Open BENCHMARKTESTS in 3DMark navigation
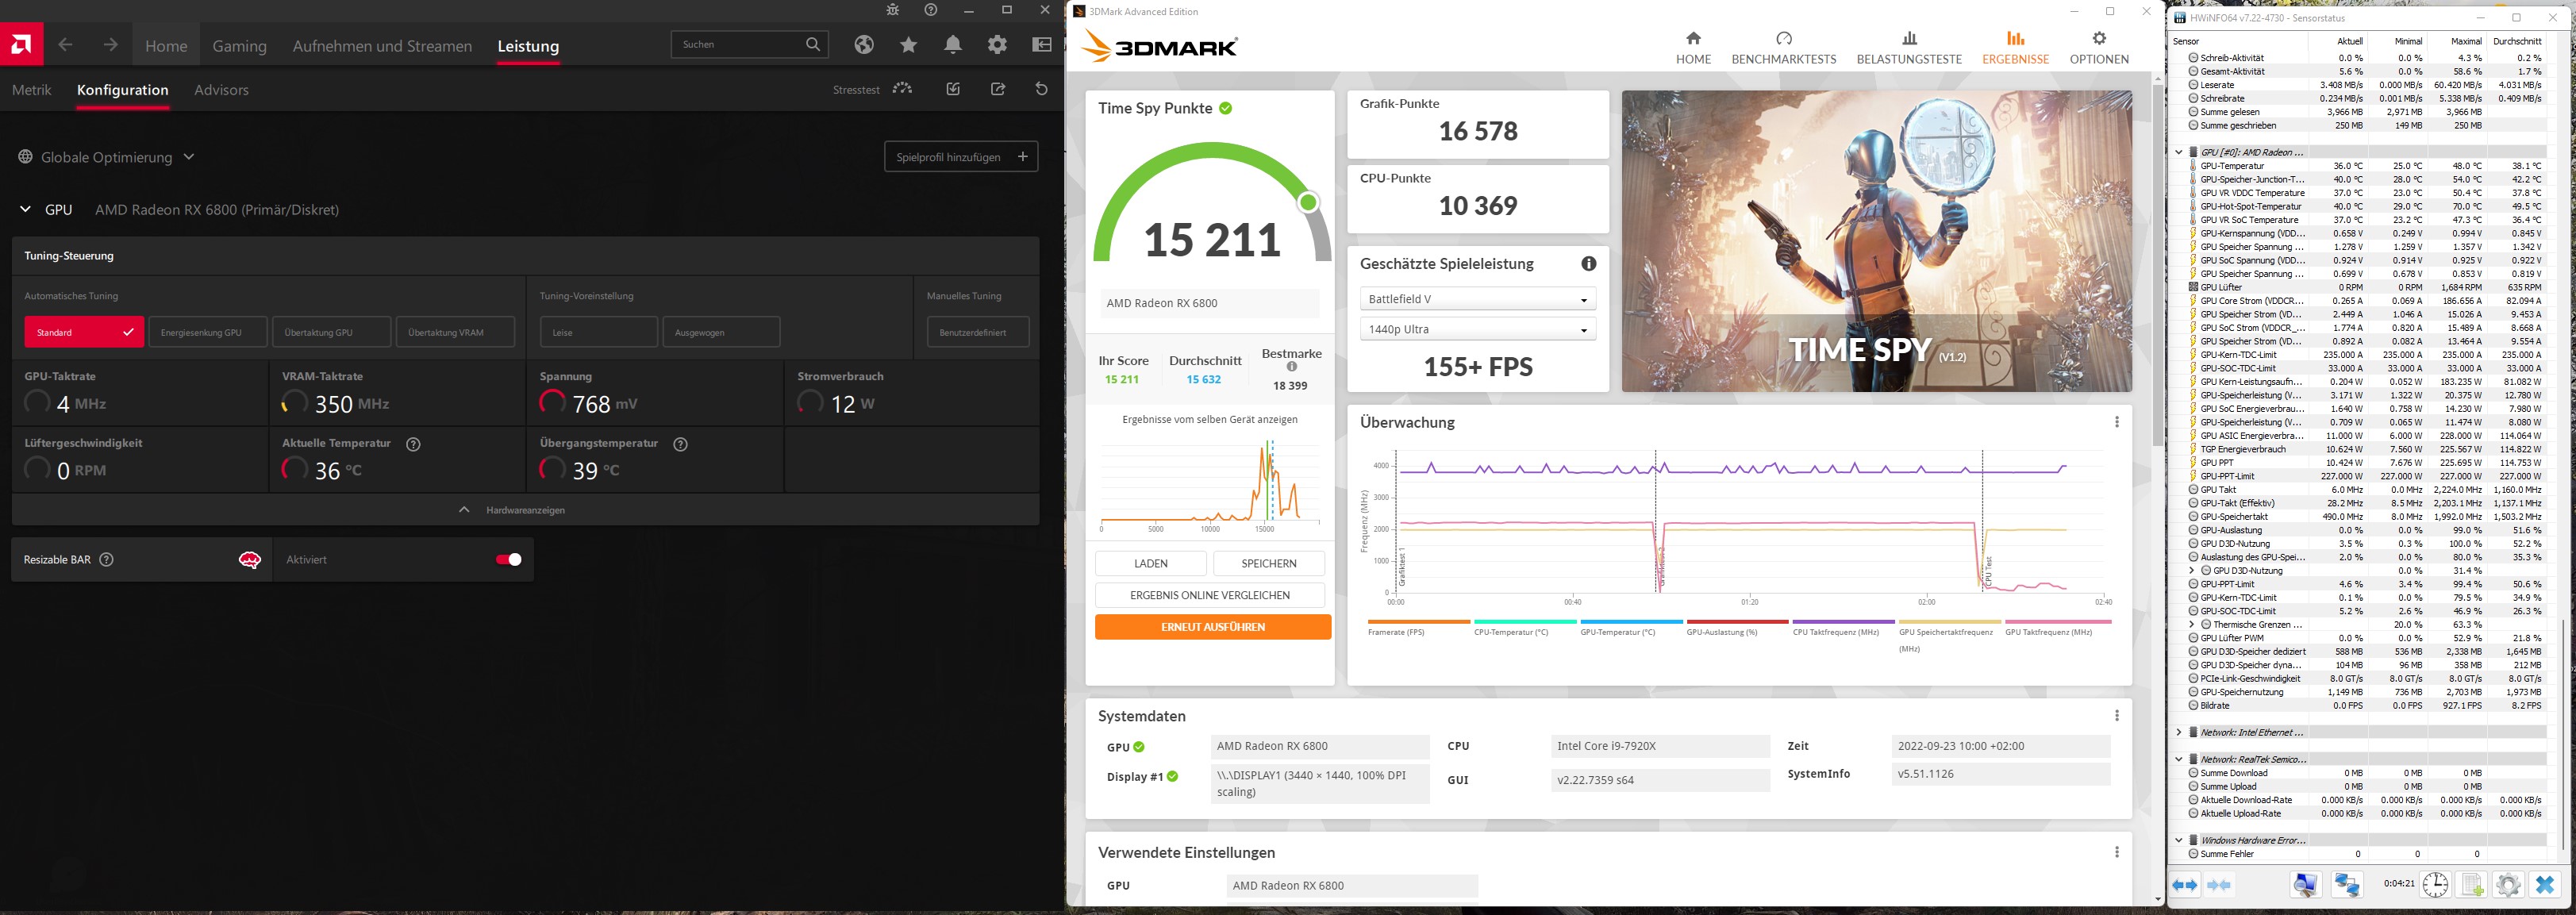The width and height of the screenshot is (2576, 915). [1783, 47]
